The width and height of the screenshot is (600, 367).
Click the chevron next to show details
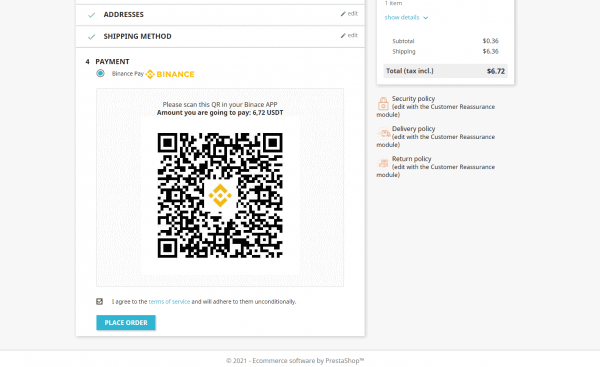click(426, 18)
